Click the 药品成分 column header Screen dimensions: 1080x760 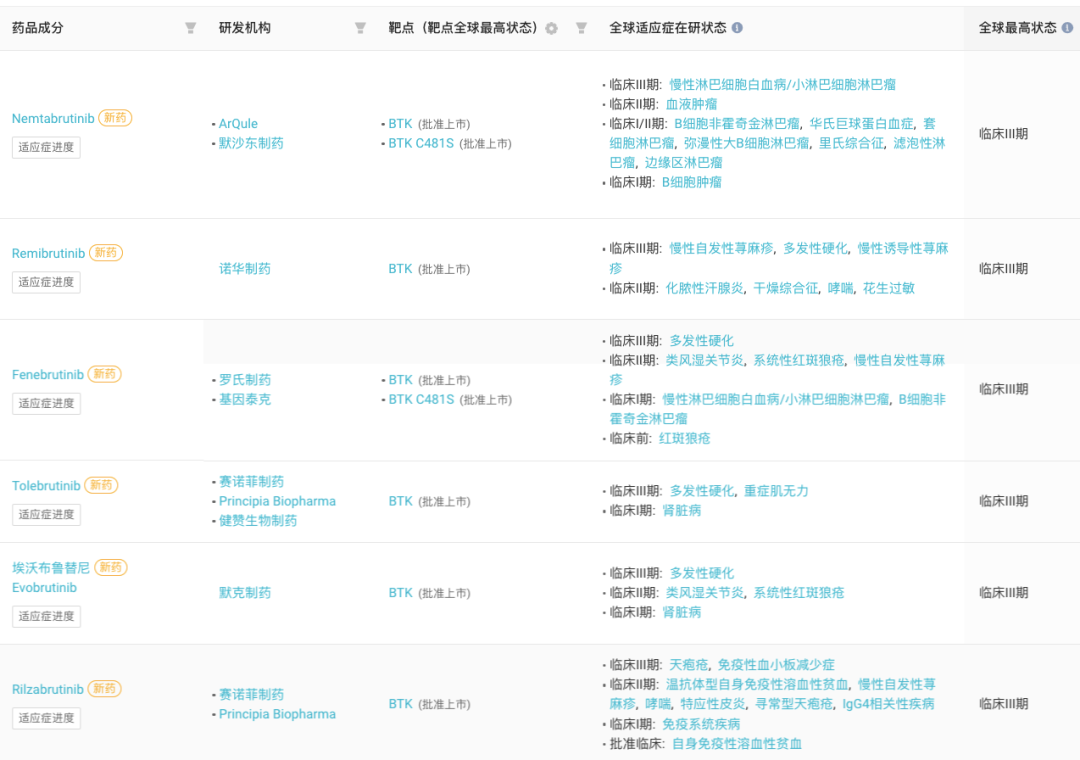coord(38,28)
